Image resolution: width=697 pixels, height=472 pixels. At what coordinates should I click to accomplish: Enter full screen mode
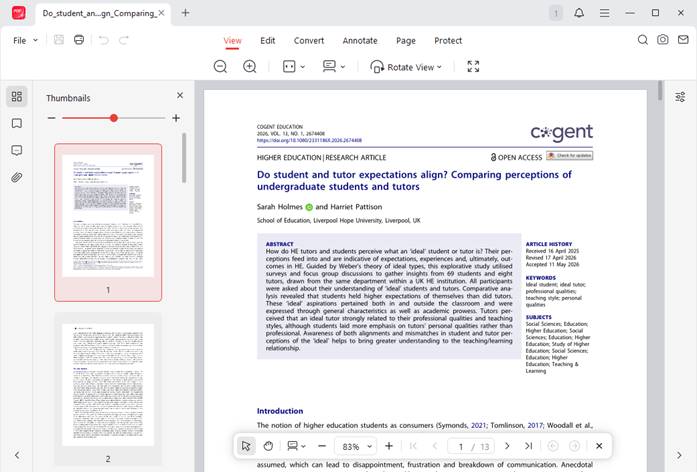coord(473,67)
